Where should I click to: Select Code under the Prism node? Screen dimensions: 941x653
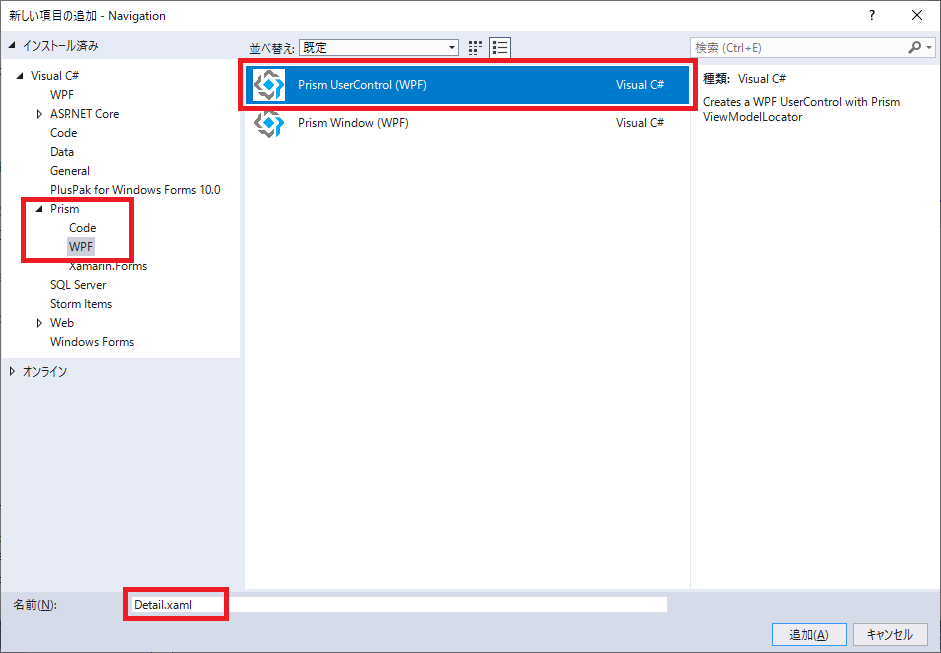tap(82, 227)
